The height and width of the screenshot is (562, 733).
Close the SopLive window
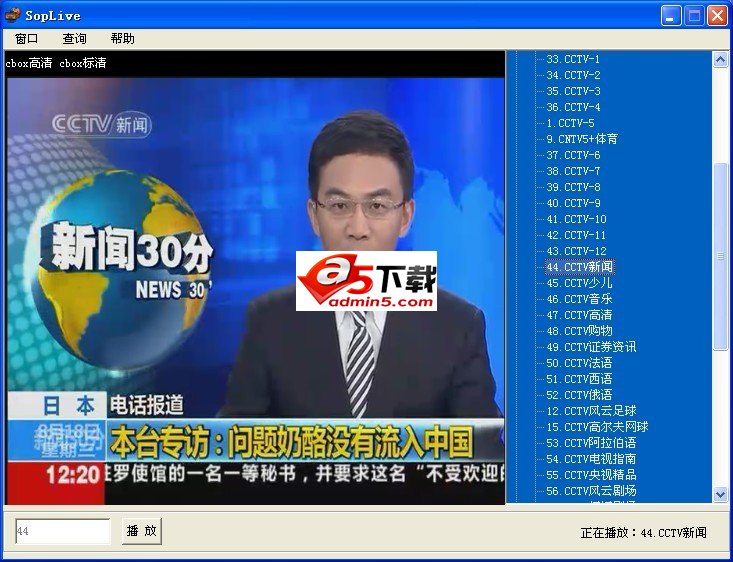(x=717, y=15)
